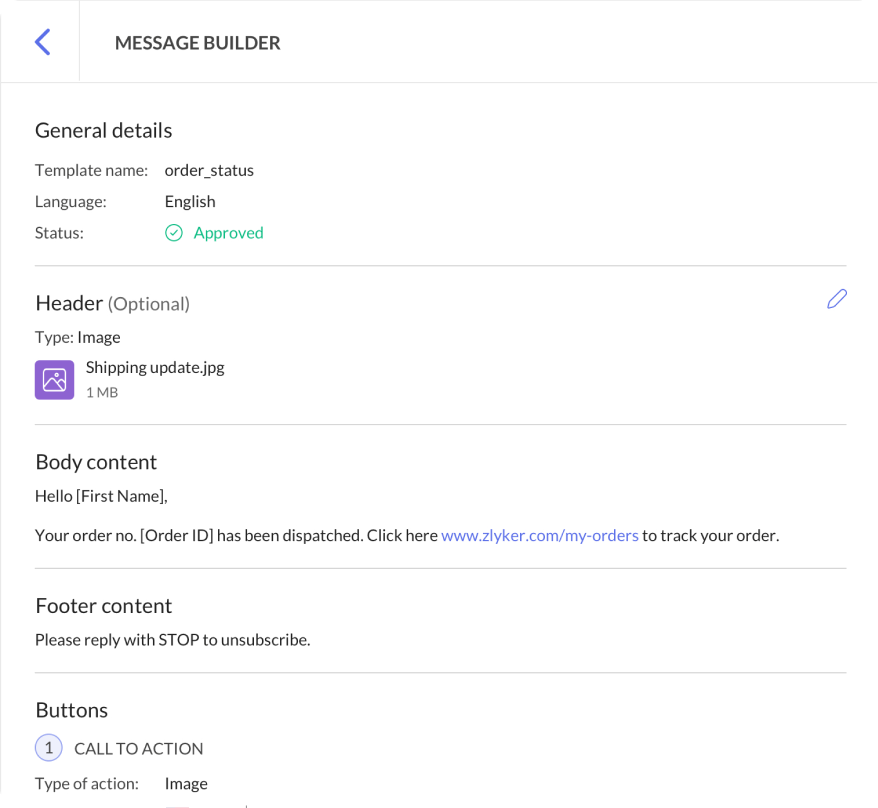Click the Approved status text

tap(228, 233)
